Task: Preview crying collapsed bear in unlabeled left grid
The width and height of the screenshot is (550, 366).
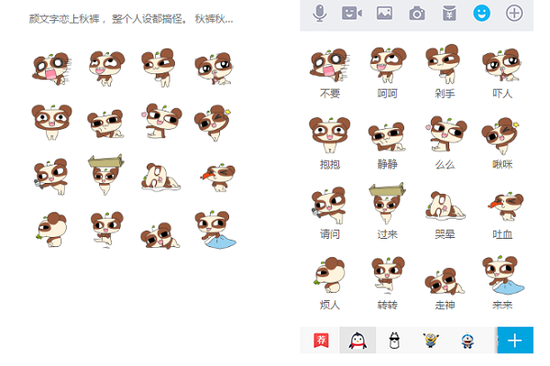Action: click(x=161, y=177)
